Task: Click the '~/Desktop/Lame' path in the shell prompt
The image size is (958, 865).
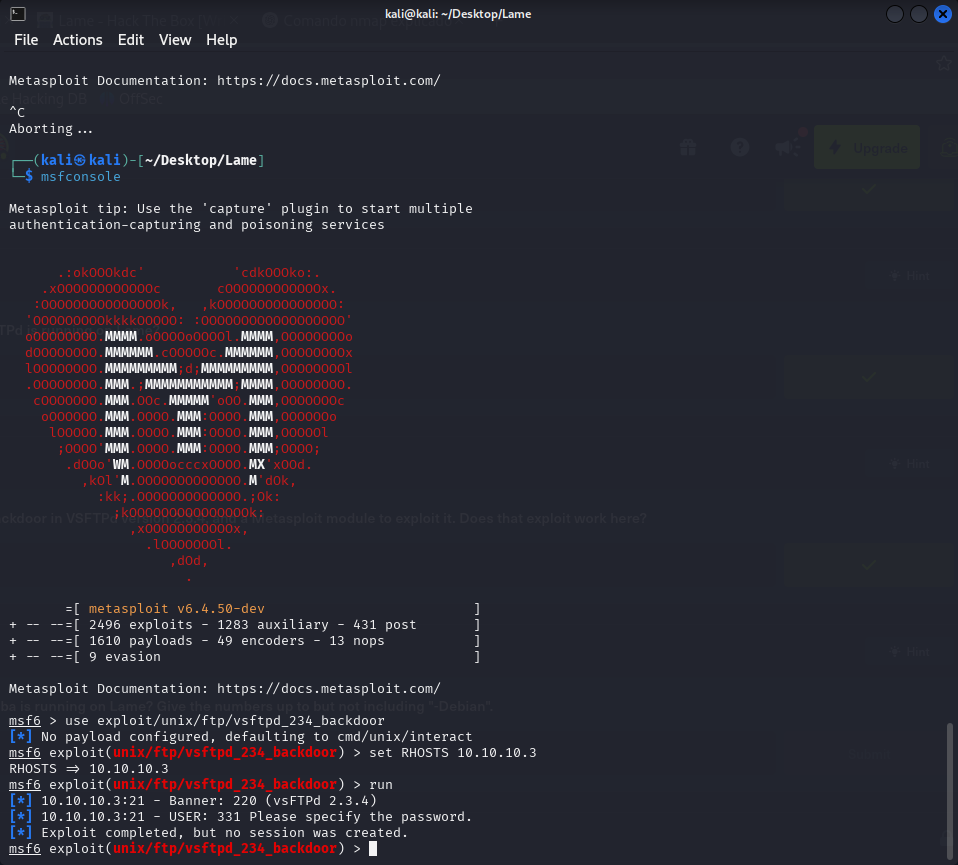Action: 201,160
